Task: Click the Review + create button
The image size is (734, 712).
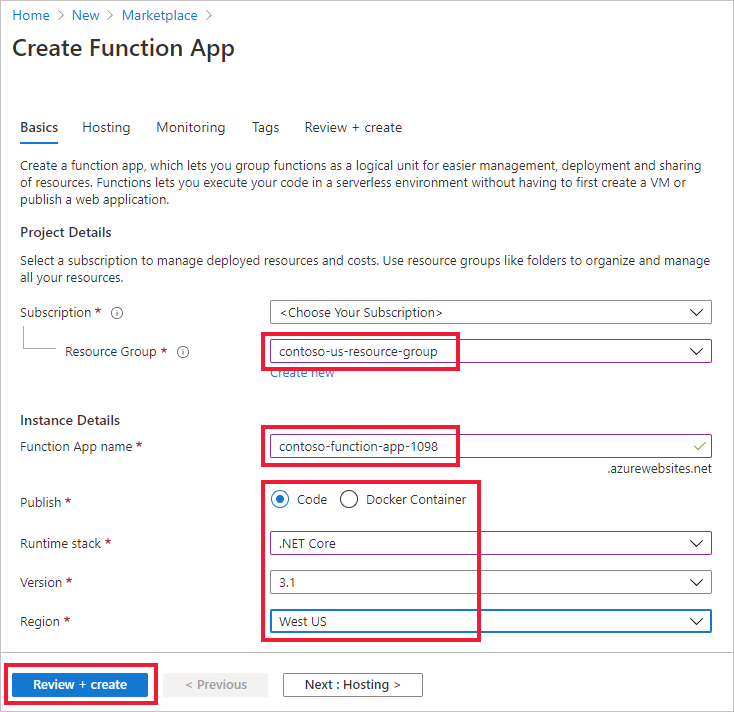Action: click(x=80, y=684)
